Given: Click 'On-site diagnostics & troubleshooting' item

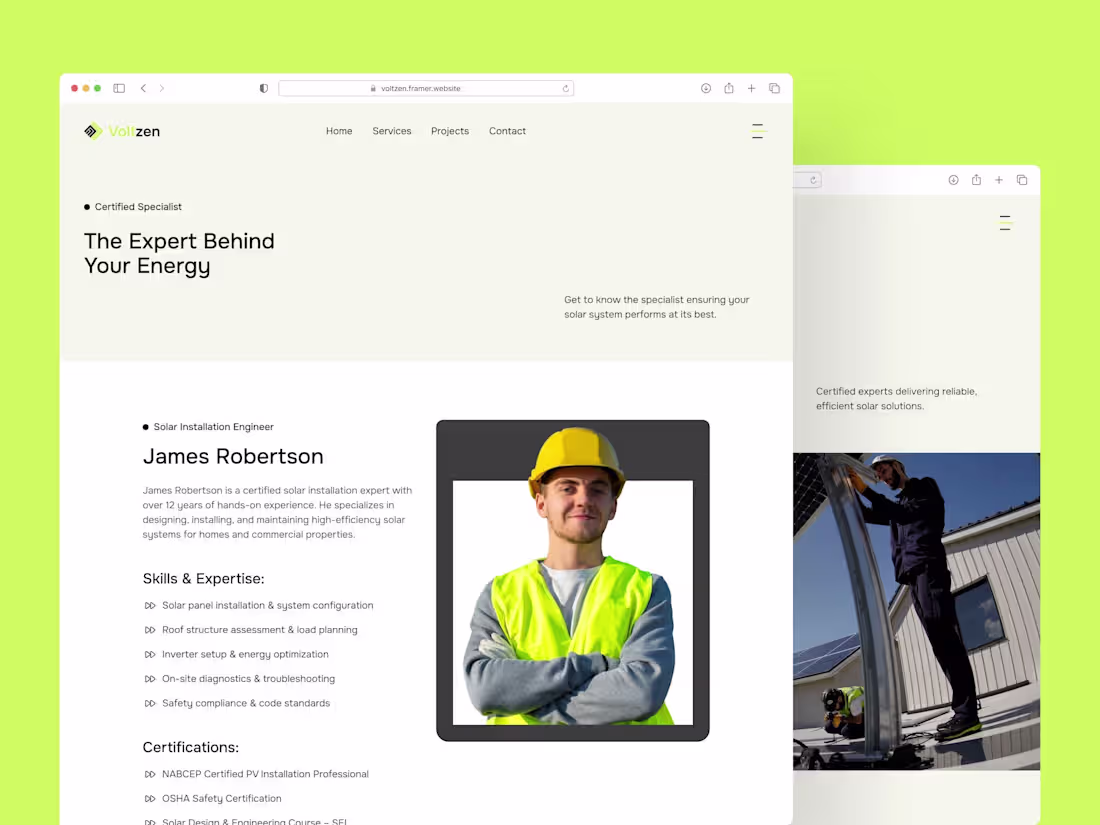Looking at the screenshot, I should 248,679.
